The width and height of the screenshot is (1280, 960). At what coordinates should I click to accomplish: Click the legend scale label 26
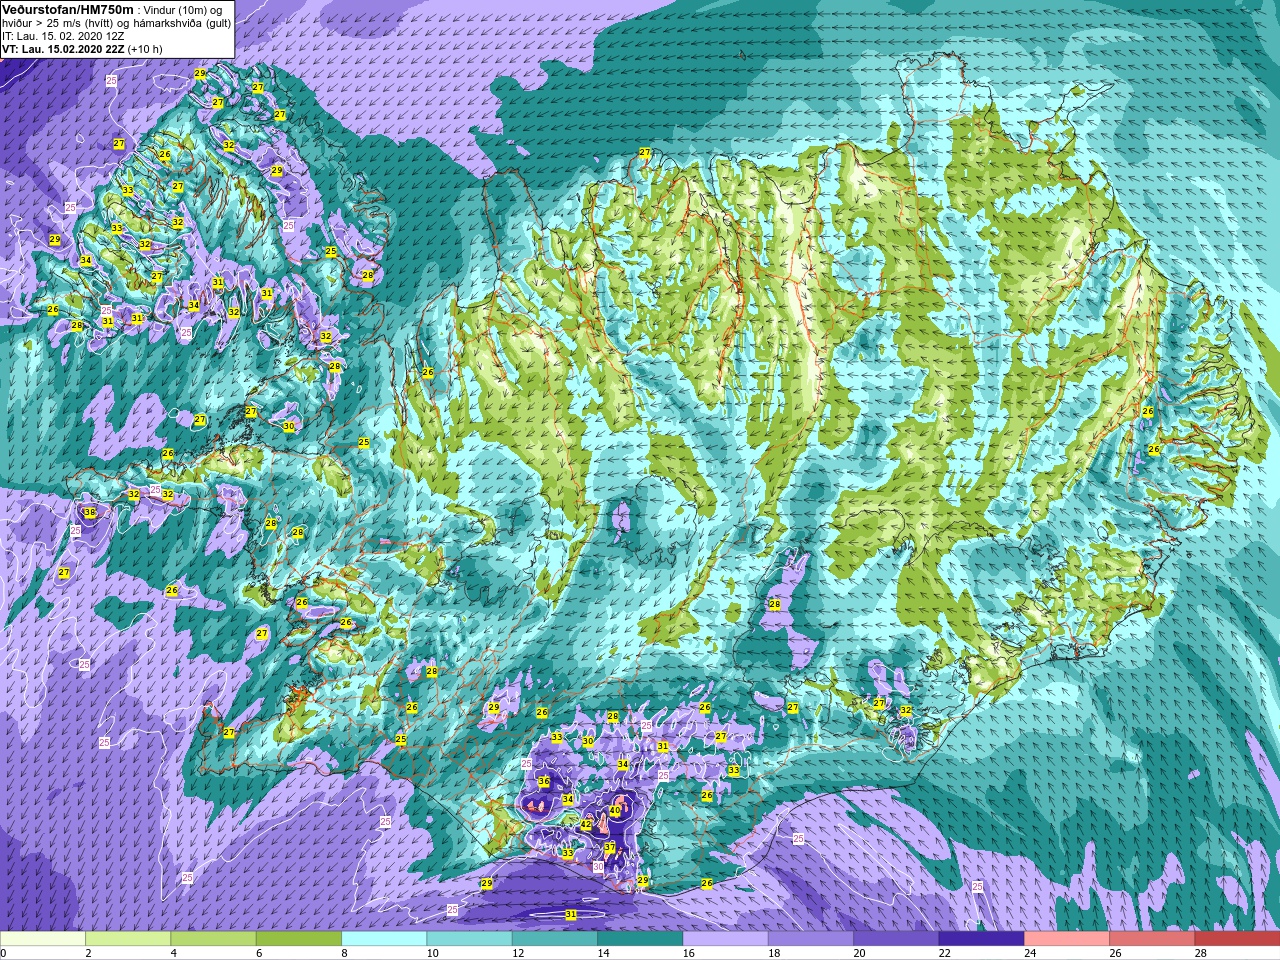[x=1115, y=953]
